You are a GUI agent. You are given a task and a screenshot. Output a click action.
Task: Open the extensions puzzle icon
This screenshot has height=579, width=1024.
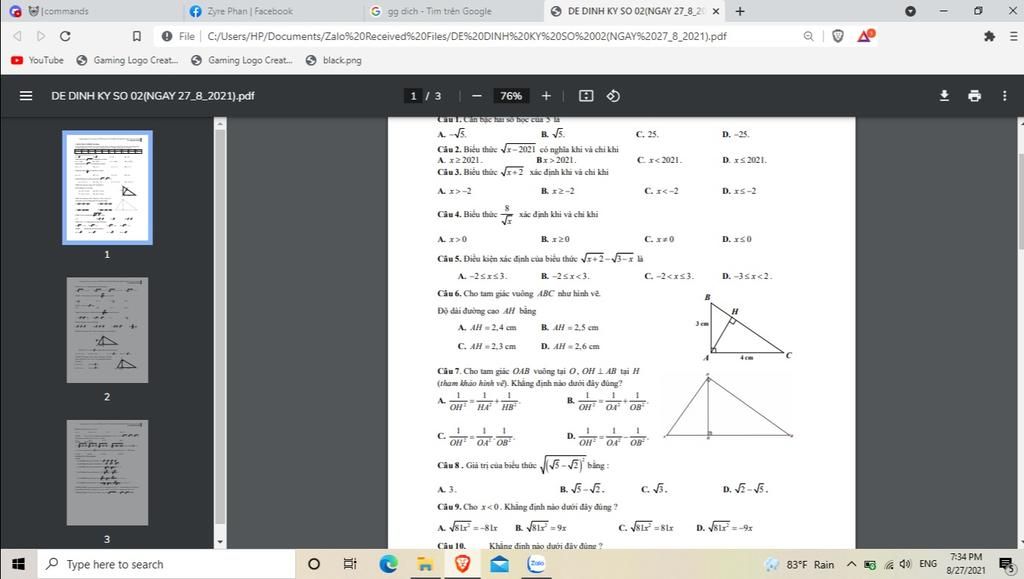989,36
